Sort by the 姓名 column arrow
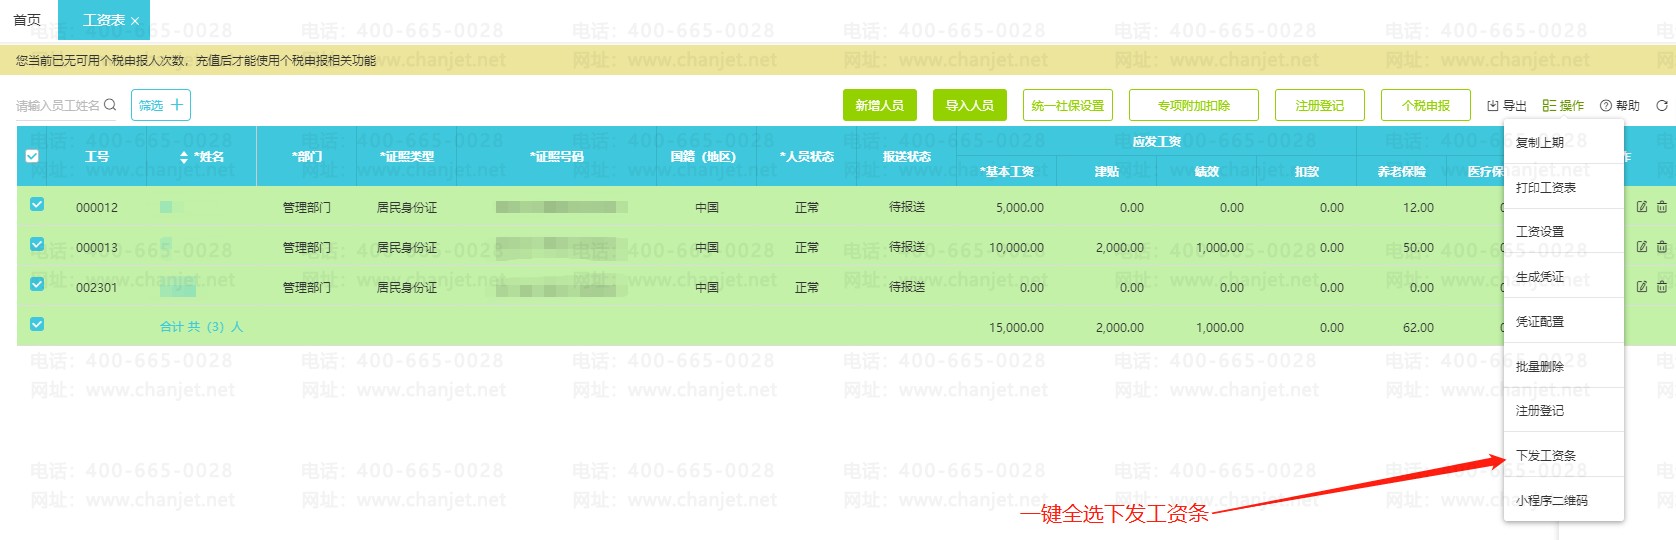The height and width of the screenshot is (540, 1676). coord(184,157)
